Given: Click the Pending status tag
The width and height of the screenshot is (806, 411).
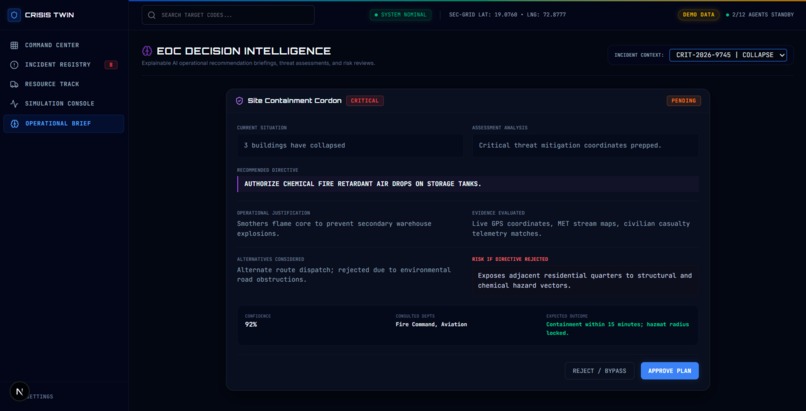Looking at the screenshot, I should 684,101.
